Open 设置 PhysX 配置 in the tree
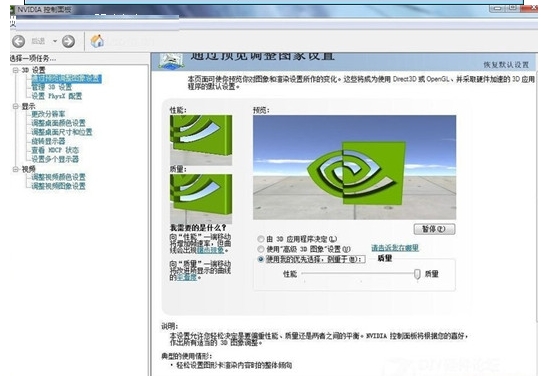 click(57, 96)
